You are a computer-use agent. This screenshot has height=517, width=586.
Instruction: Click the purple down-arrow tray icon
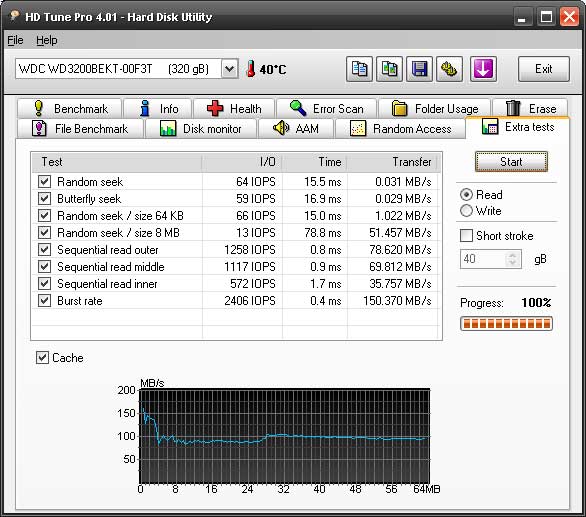click(483, 69)
